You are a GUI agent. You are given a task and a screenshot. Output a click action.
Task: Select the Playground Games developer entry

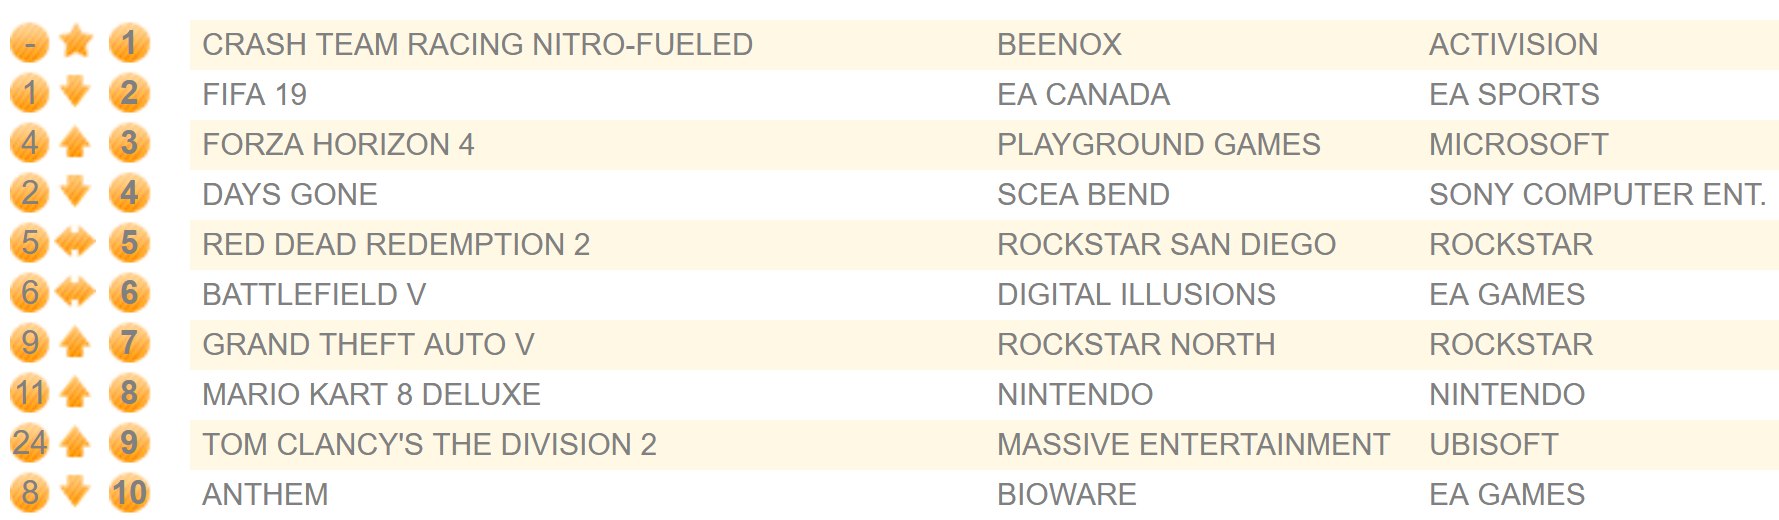tap(1158, 145)
